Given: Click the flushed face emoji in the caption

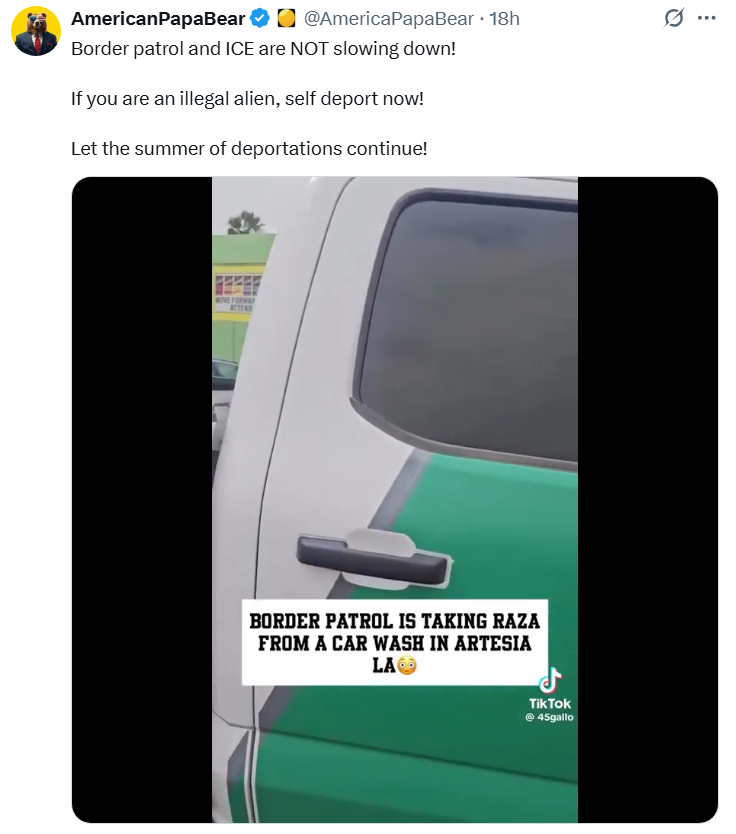Looking at the screenshot, I should [x=407, y=665].
